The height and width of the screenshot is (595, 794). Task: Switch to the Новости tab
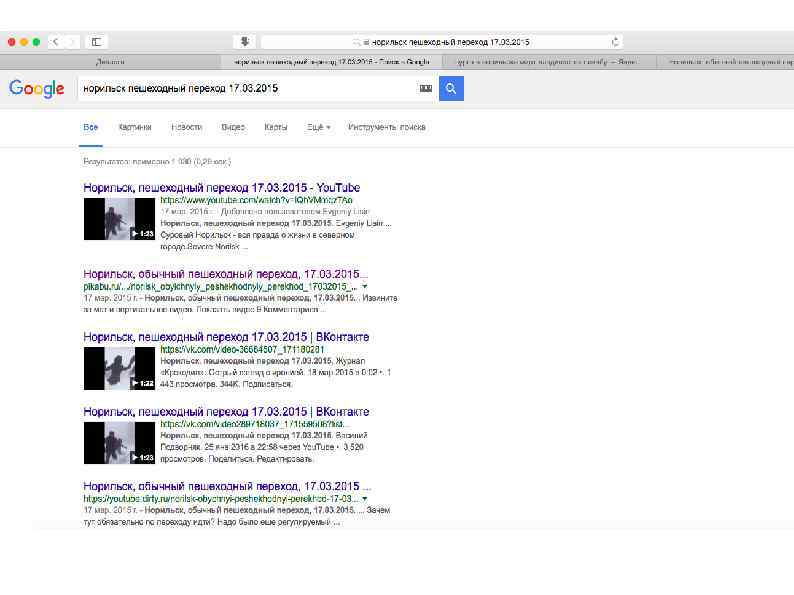[x=186, y=127]
